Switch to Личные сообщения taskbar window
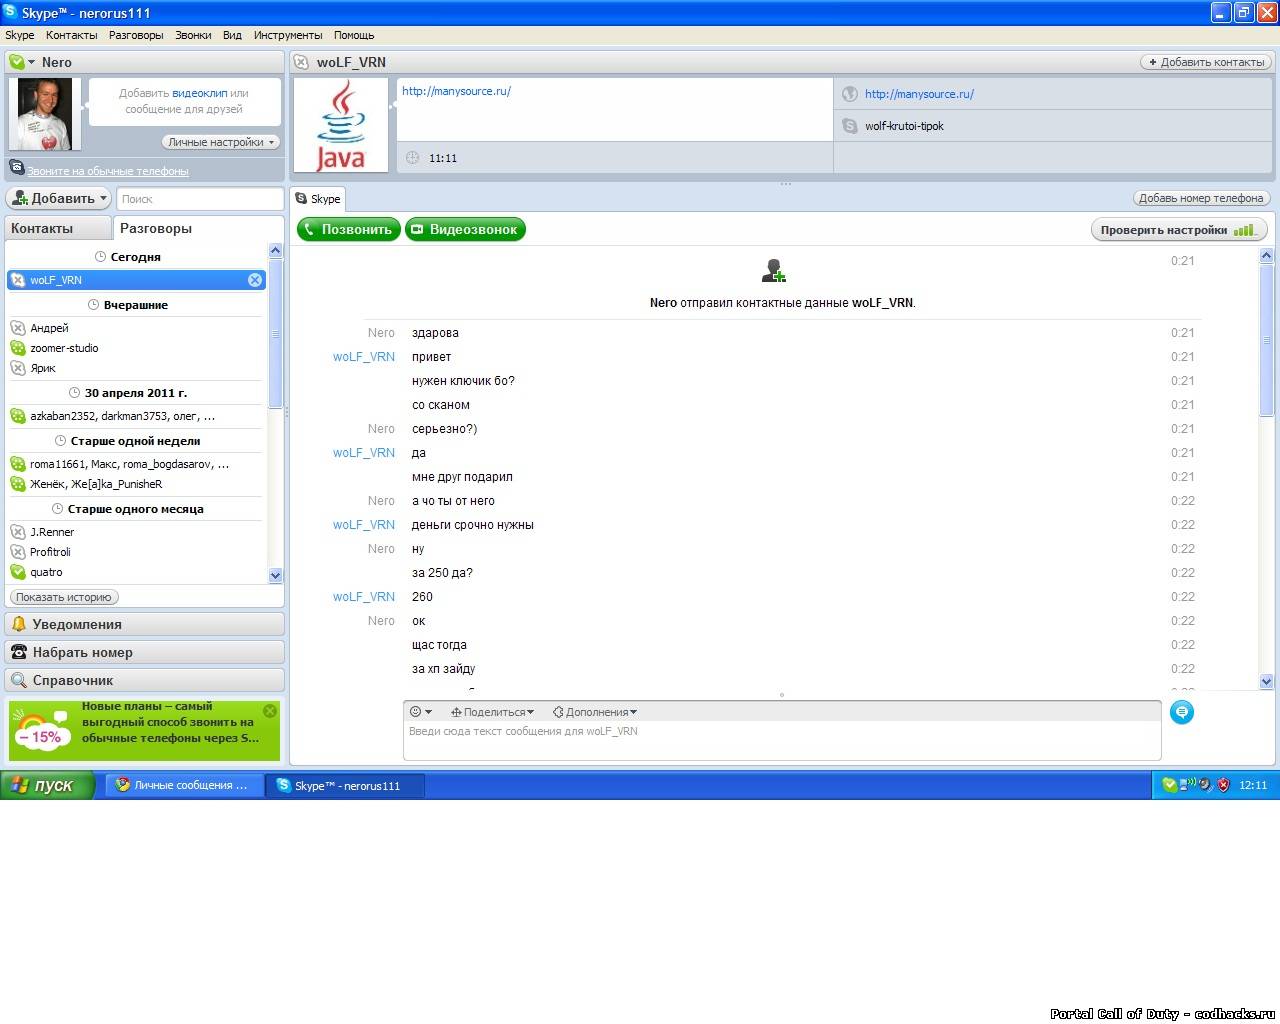Viewport: 1280px width, 1024px height. 185,785
